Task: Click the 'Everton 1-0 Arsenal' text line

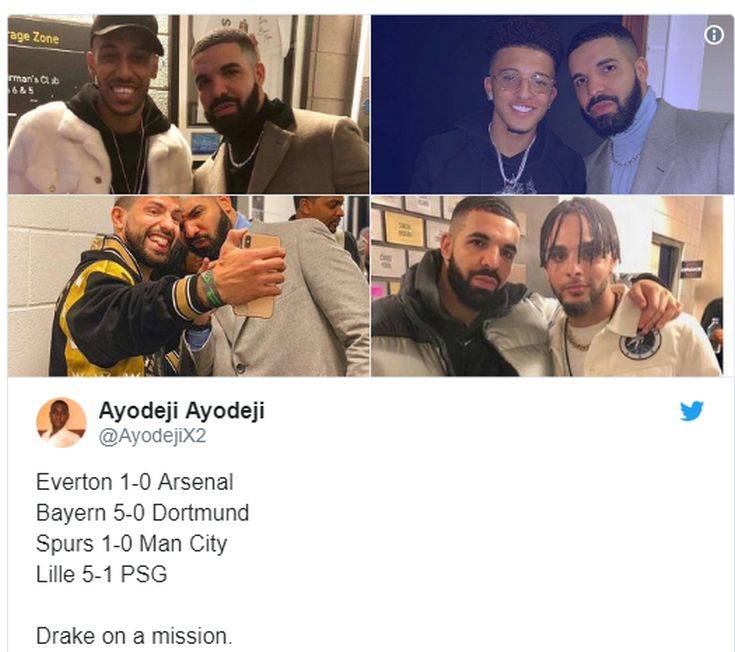Action: (134, 482)
